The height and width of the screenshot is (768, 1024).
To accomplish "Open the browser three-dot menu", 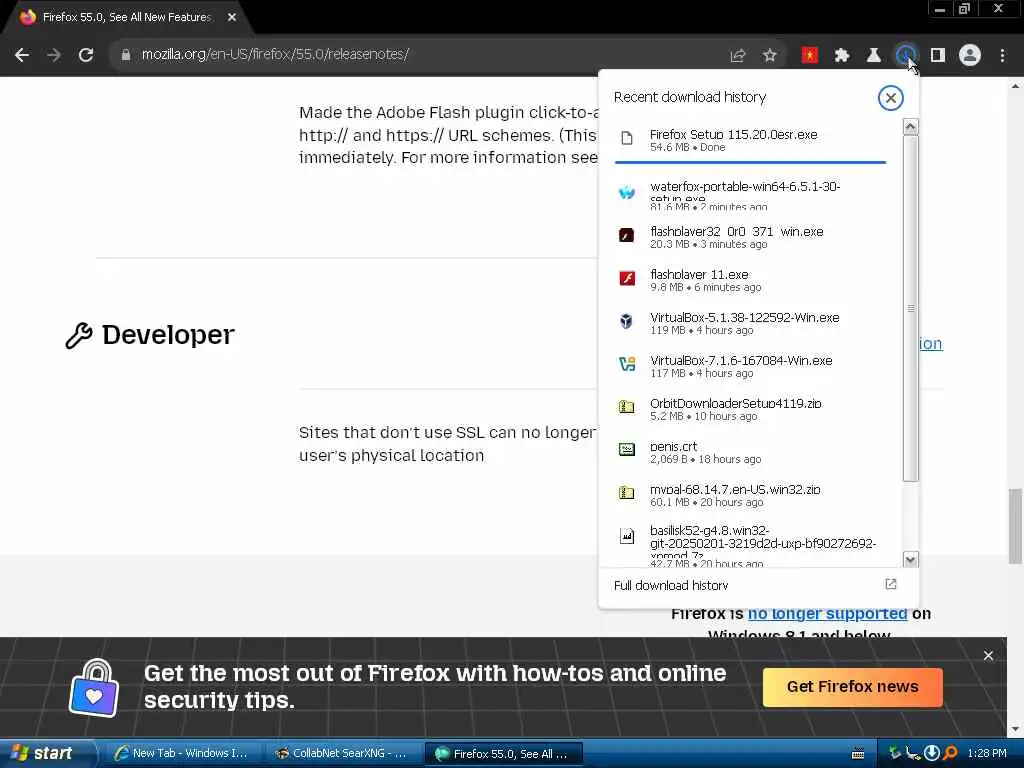I will click(1002, 56).
